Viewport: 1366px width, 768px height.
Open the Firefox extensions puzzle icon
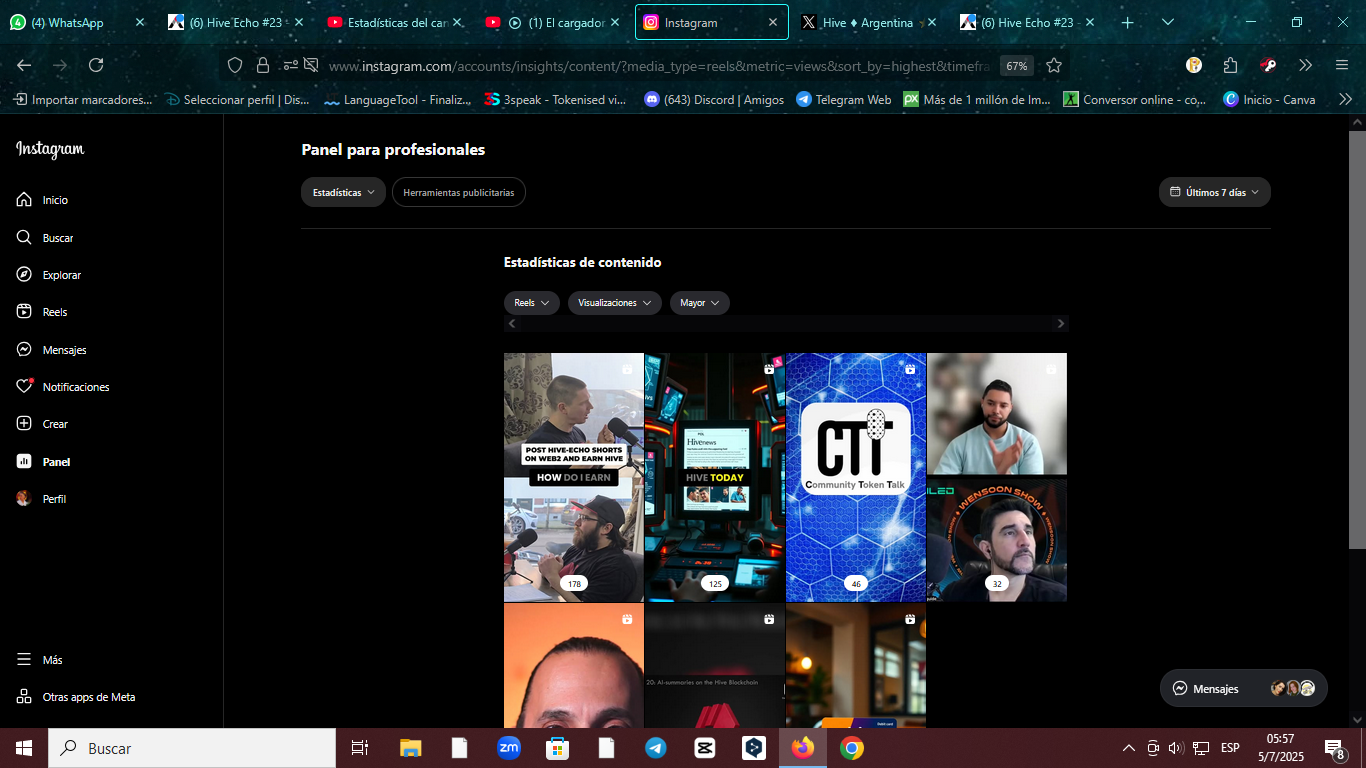(x=1231, y=65)
